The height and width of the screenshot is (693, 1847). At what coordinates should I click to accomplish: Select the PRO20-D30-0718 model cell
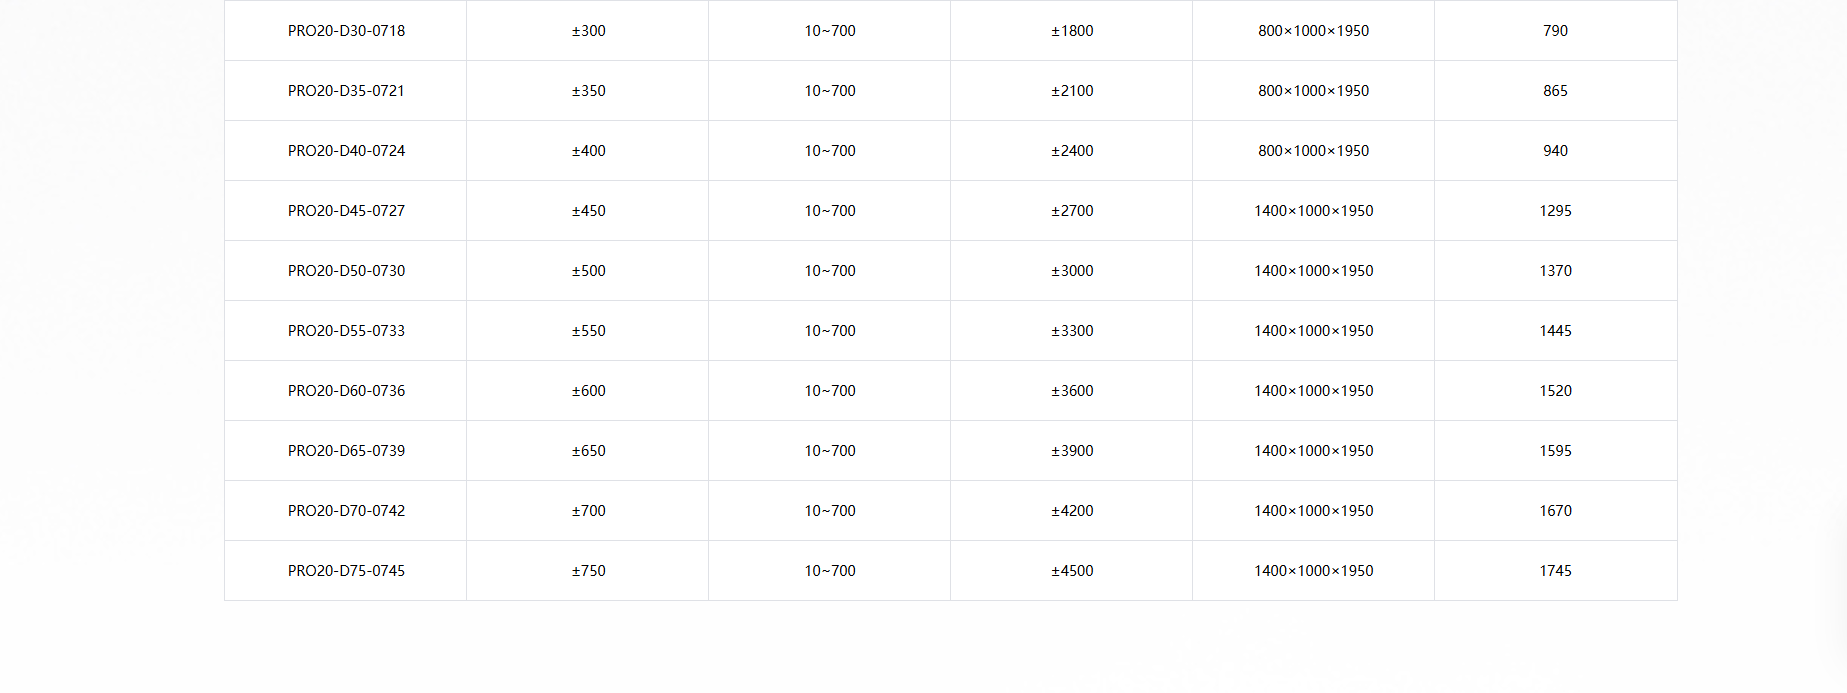coord(346,31)
